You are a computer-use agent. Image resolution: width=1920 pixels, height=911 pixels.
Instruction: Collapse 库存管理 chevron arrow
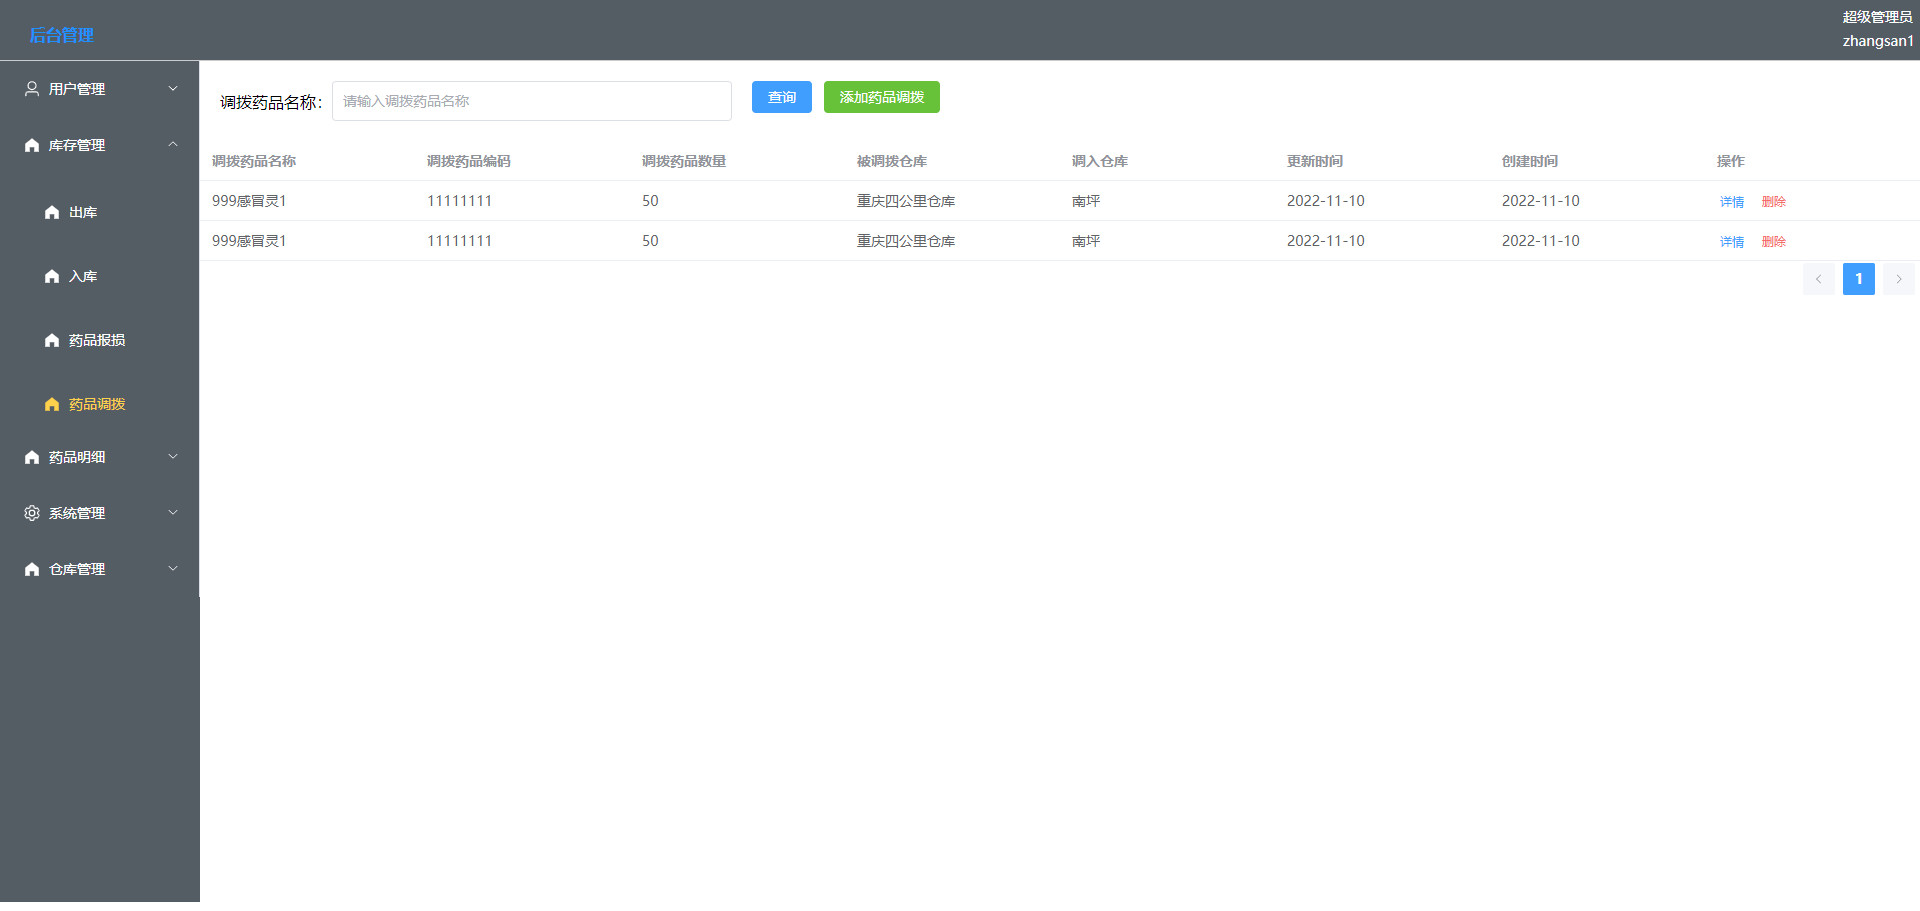[x=173, y=145]
